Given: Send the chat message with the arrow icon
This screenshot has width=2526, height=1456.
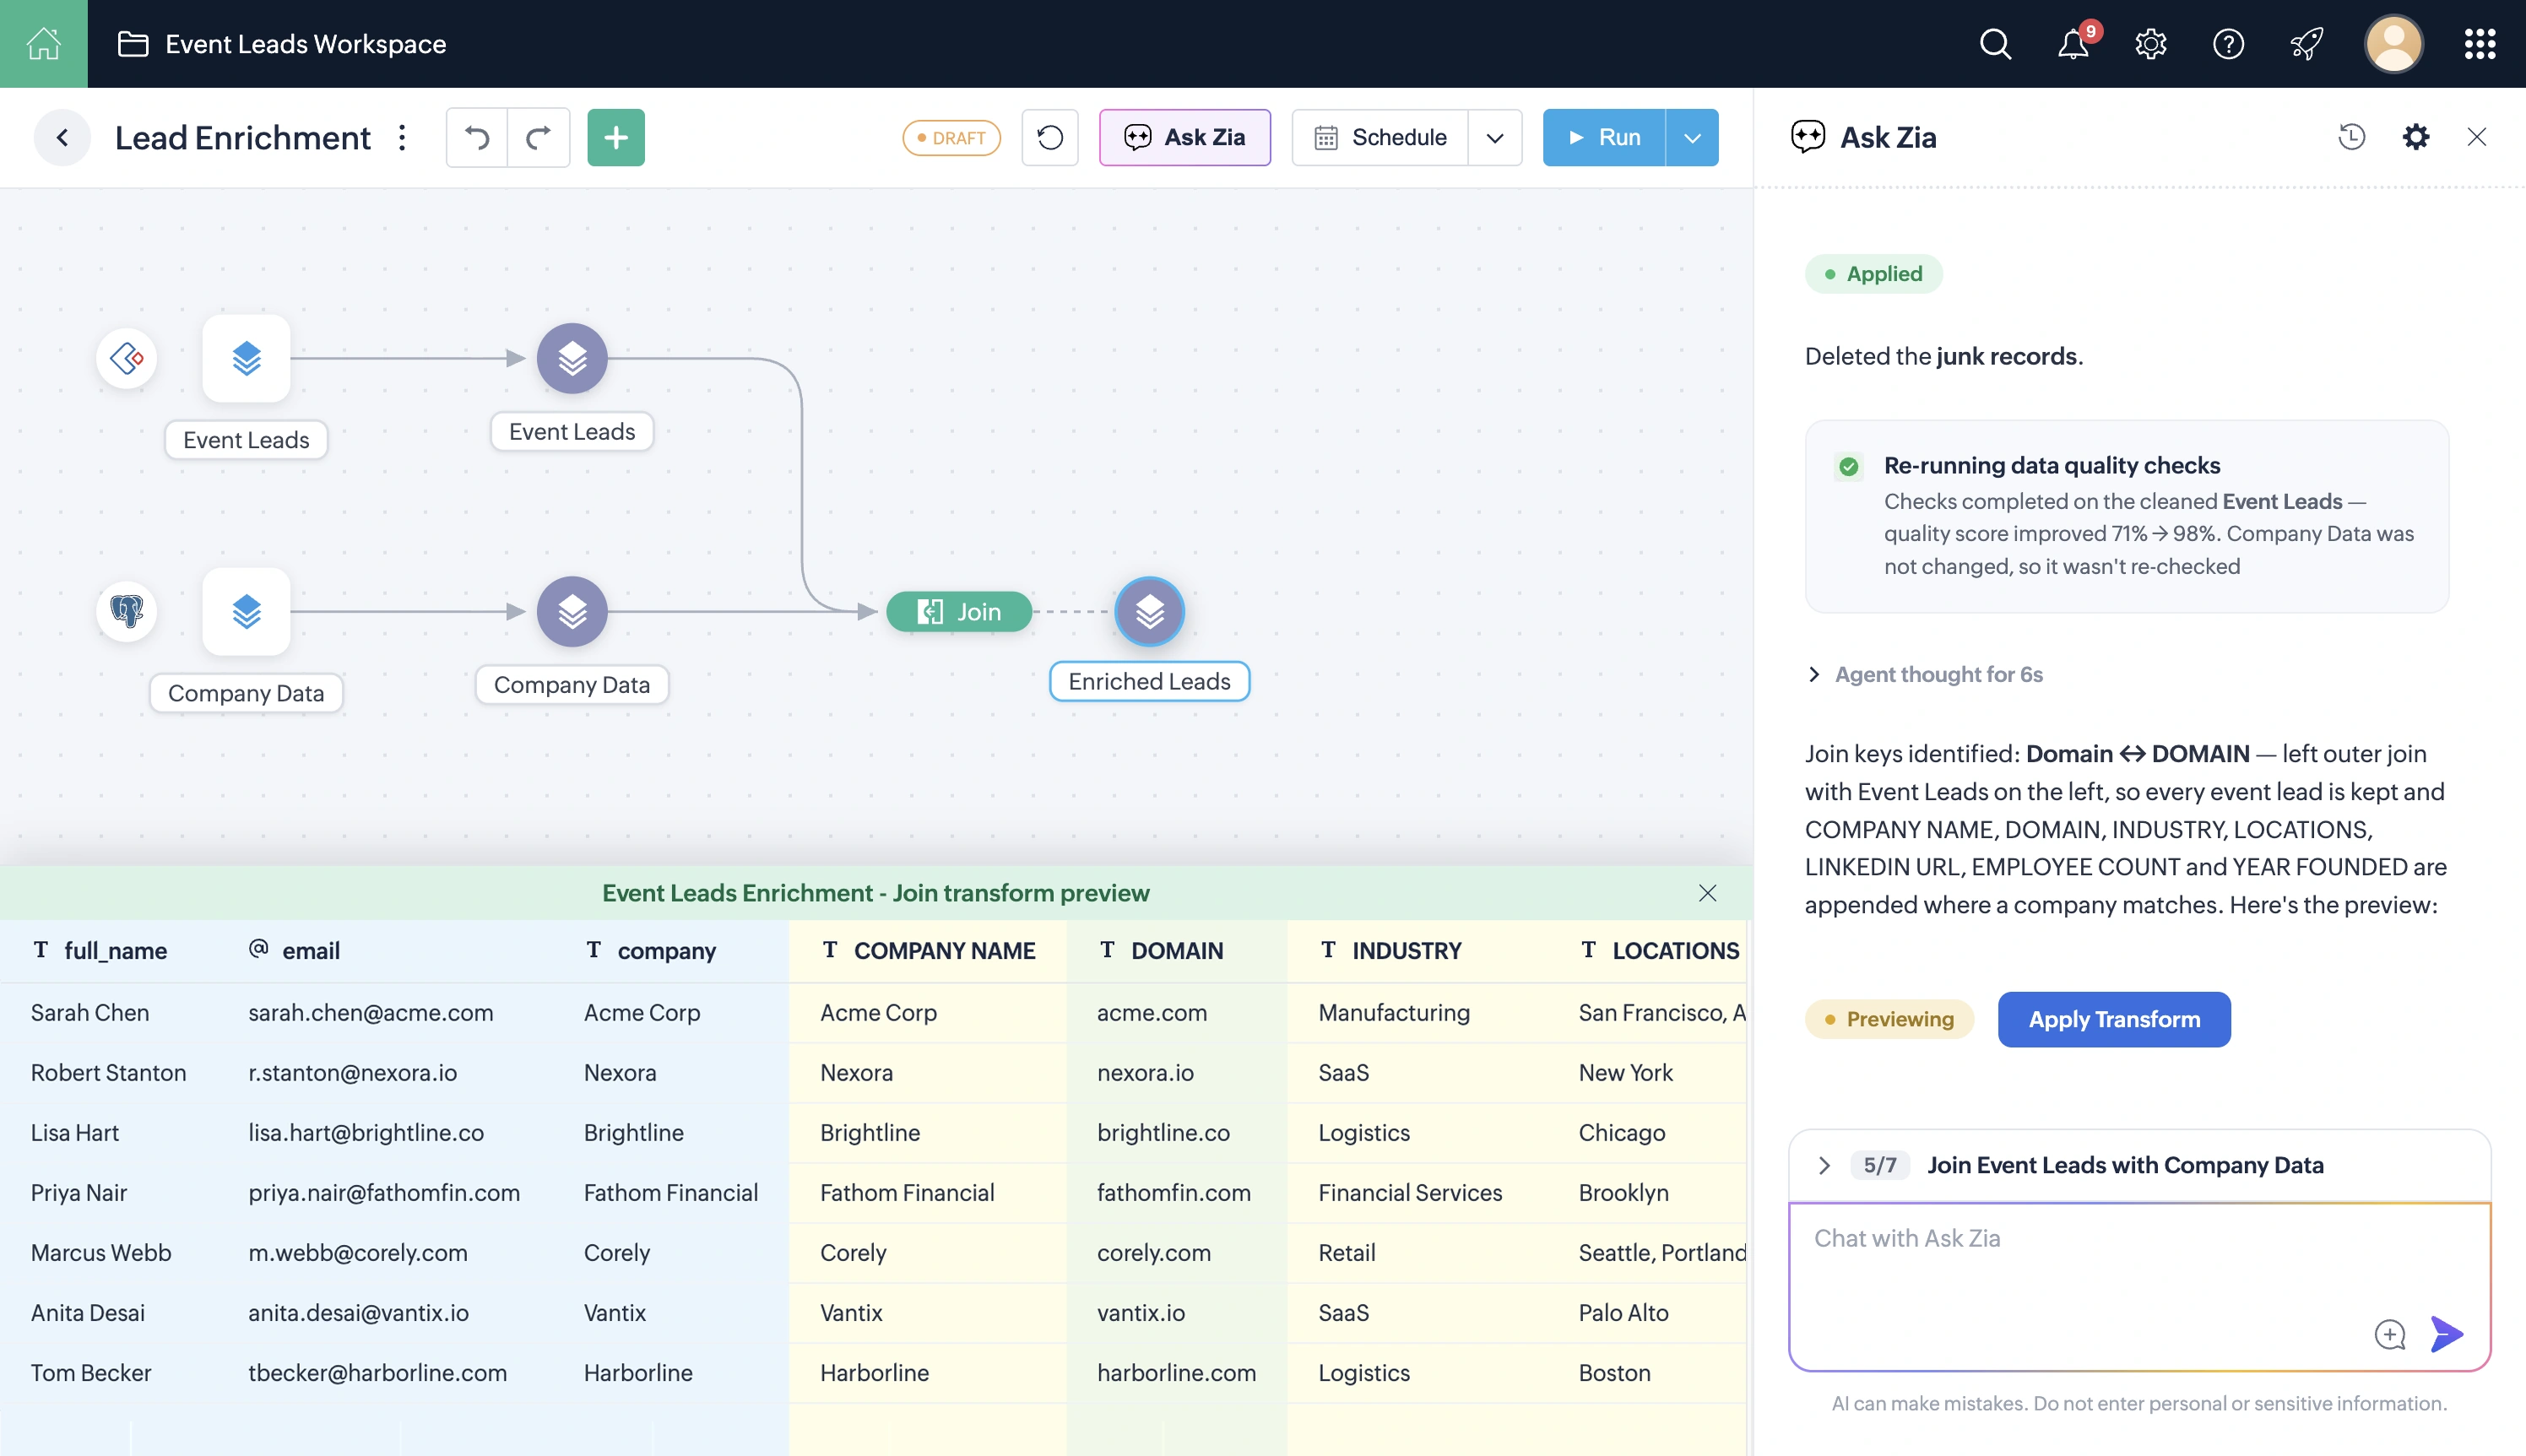Looking at the screenshot, I should [x=2446, y=1334].
